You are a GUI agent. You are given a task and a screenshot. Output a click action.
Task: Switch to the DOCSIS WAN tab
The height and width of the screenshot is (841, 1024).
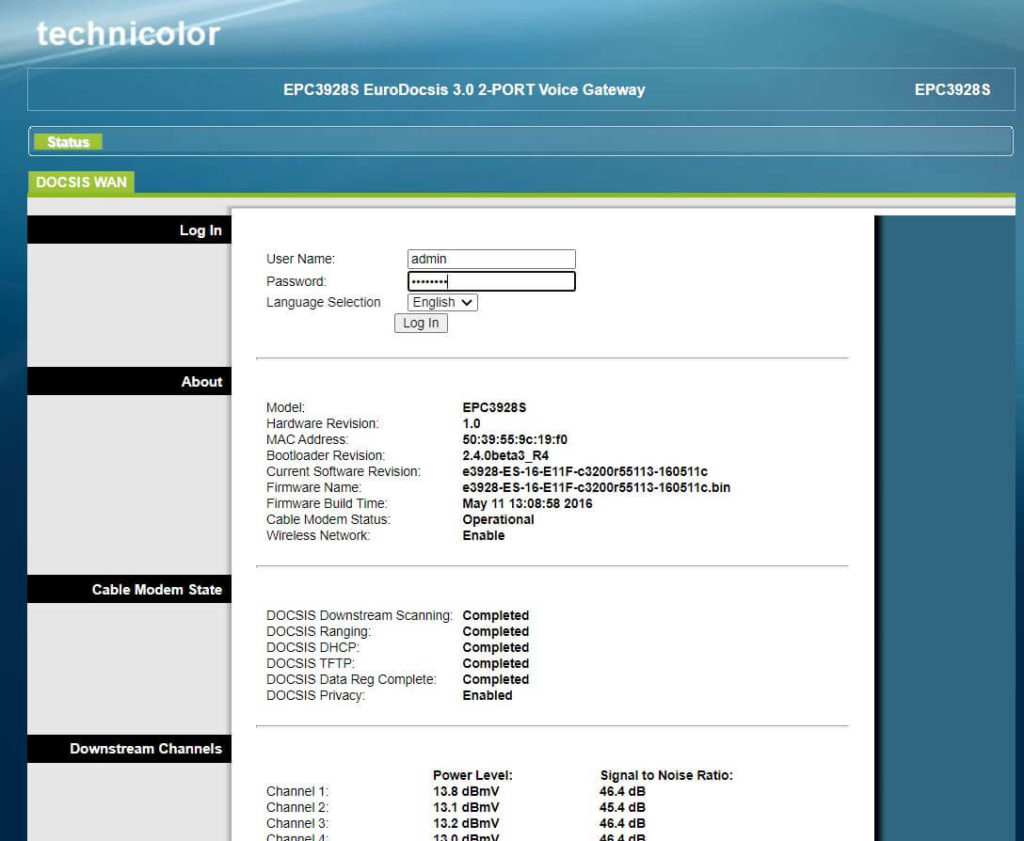tap(81, 182)
